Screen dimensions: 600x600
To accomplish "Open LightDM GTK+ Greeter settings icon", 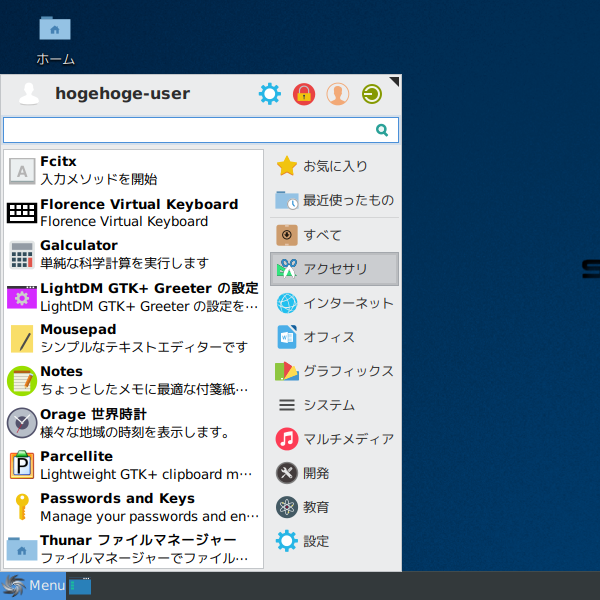I will [x=22, y=297].
